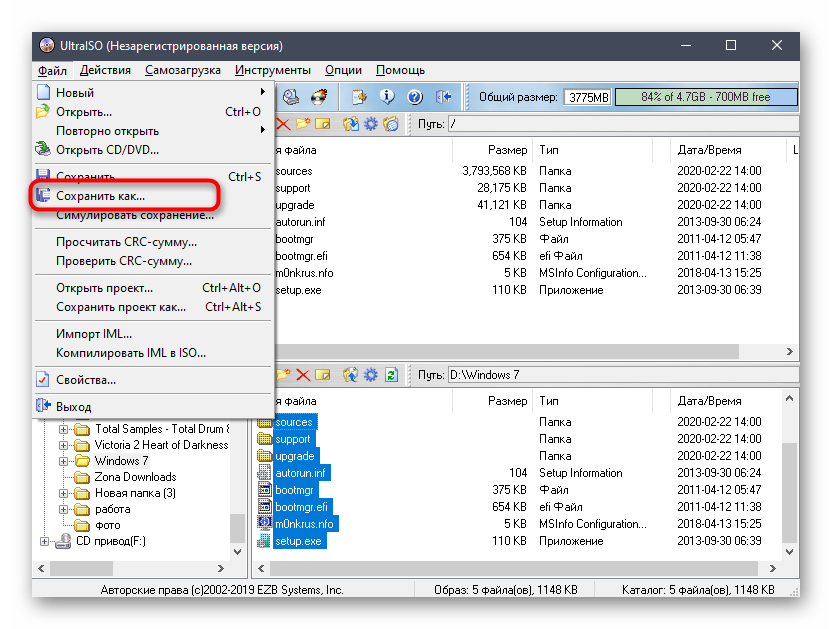This screenshot has width=832, height=629.
Task: Click the blue info icon in toolbar
Action: pyautogui.click(x=387, y=97)
